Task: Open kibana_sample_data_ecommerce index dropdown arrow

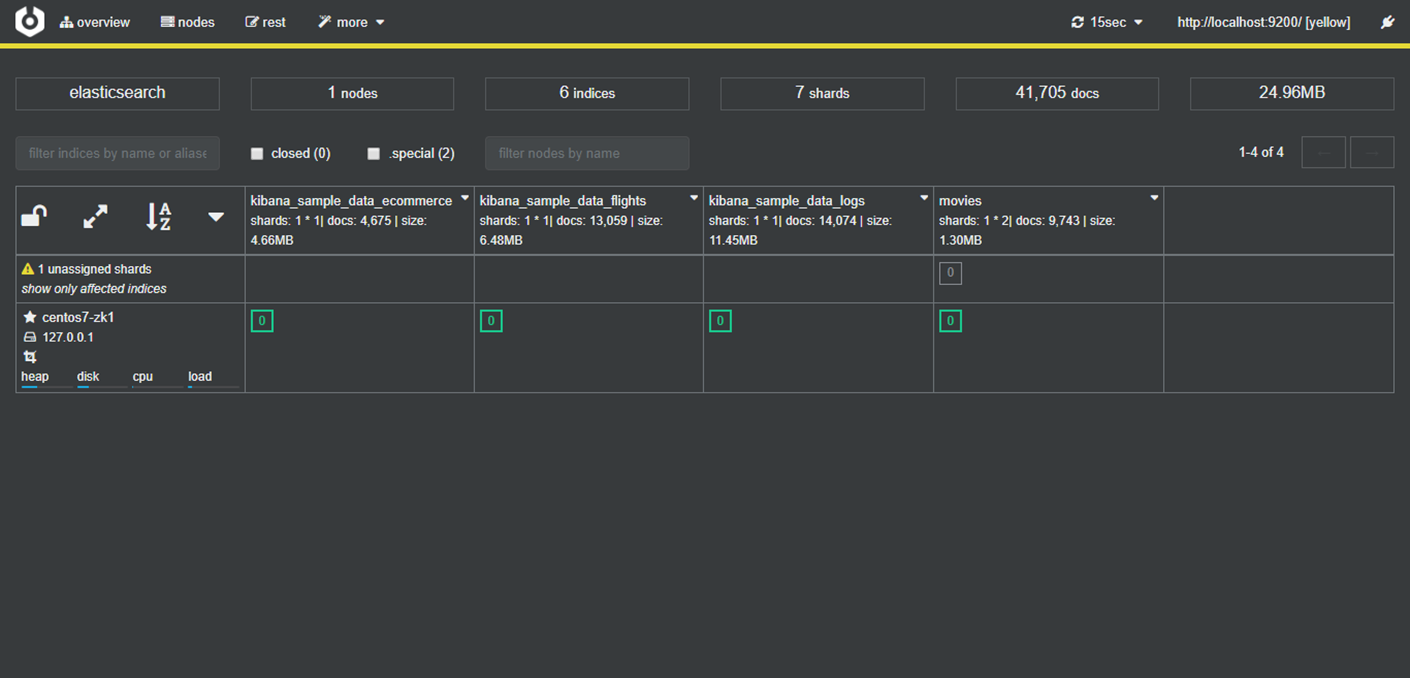Action: (465, 199)
